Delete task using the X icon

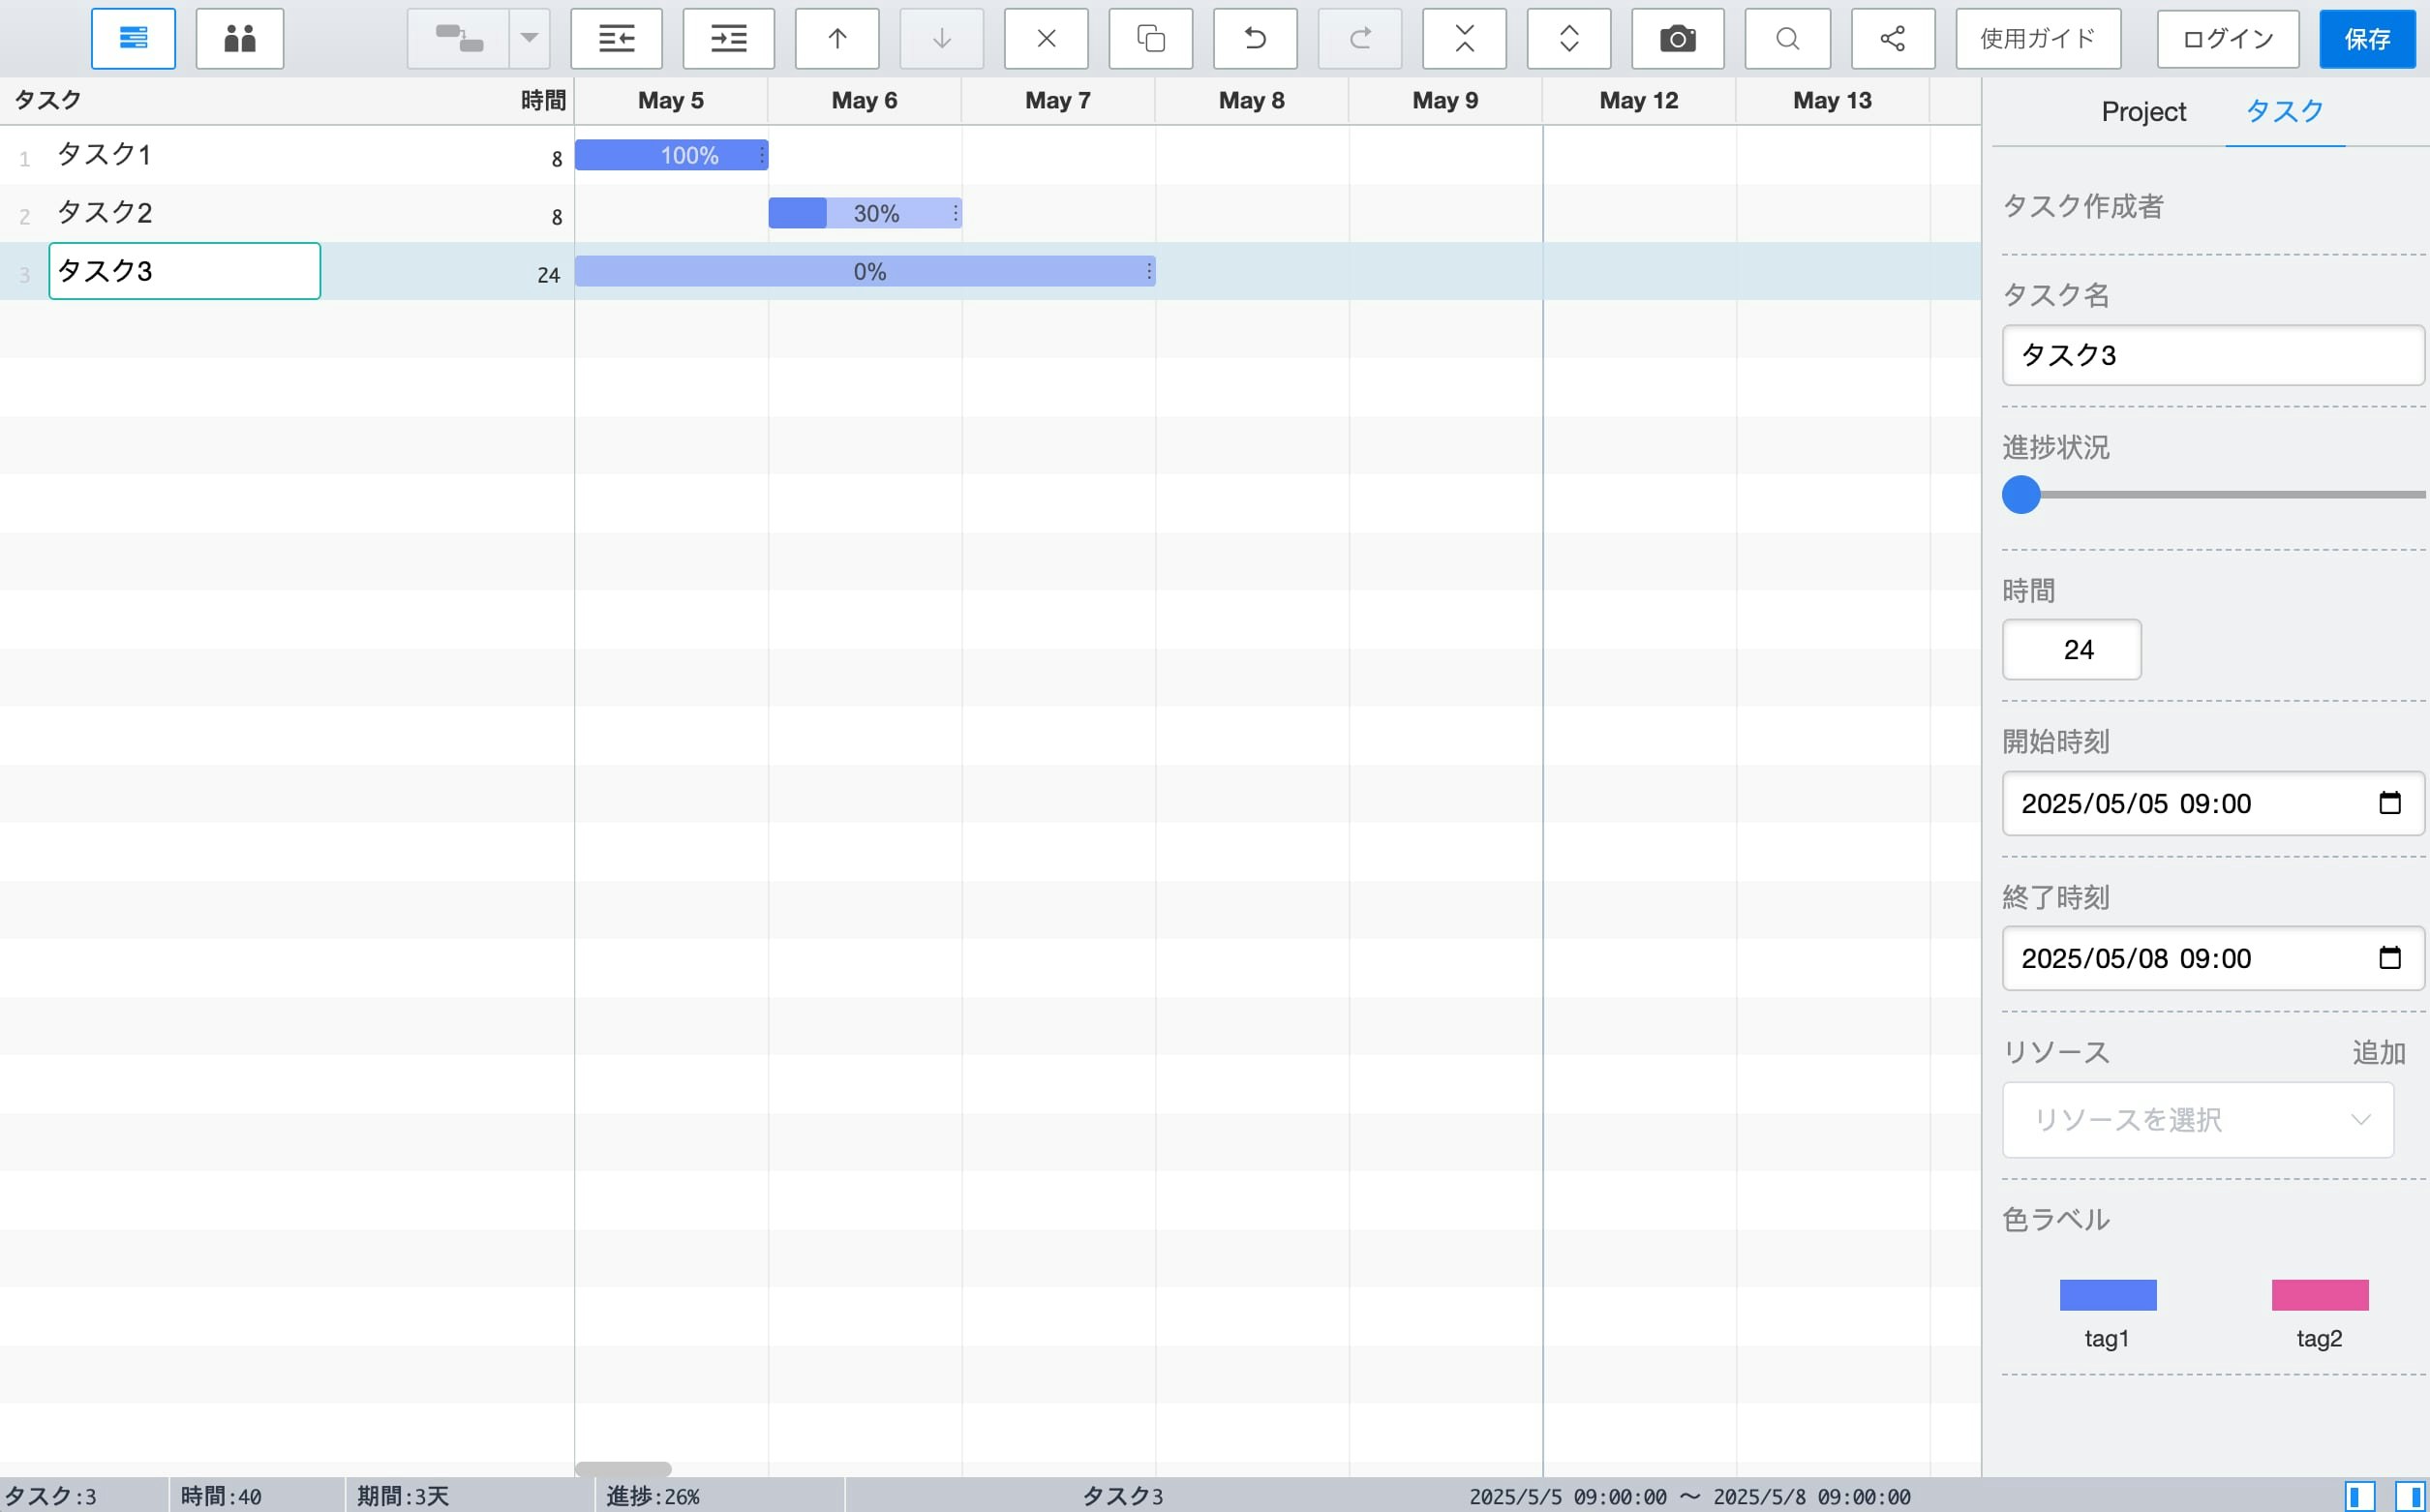pos(1046,39)
